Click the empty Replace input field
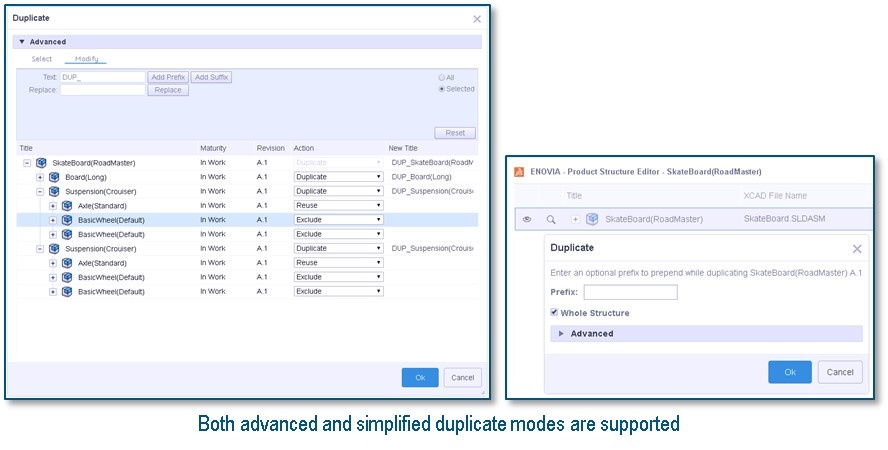This screenshot has height=450, width=888. point(103,90)
